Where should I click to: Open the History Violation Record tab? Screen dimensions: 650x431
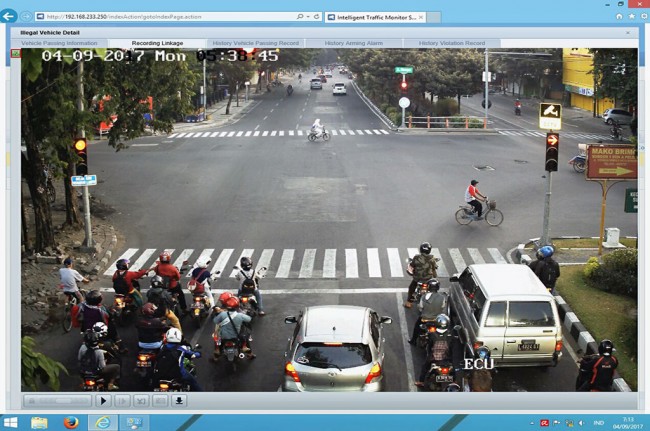point(452,43)
